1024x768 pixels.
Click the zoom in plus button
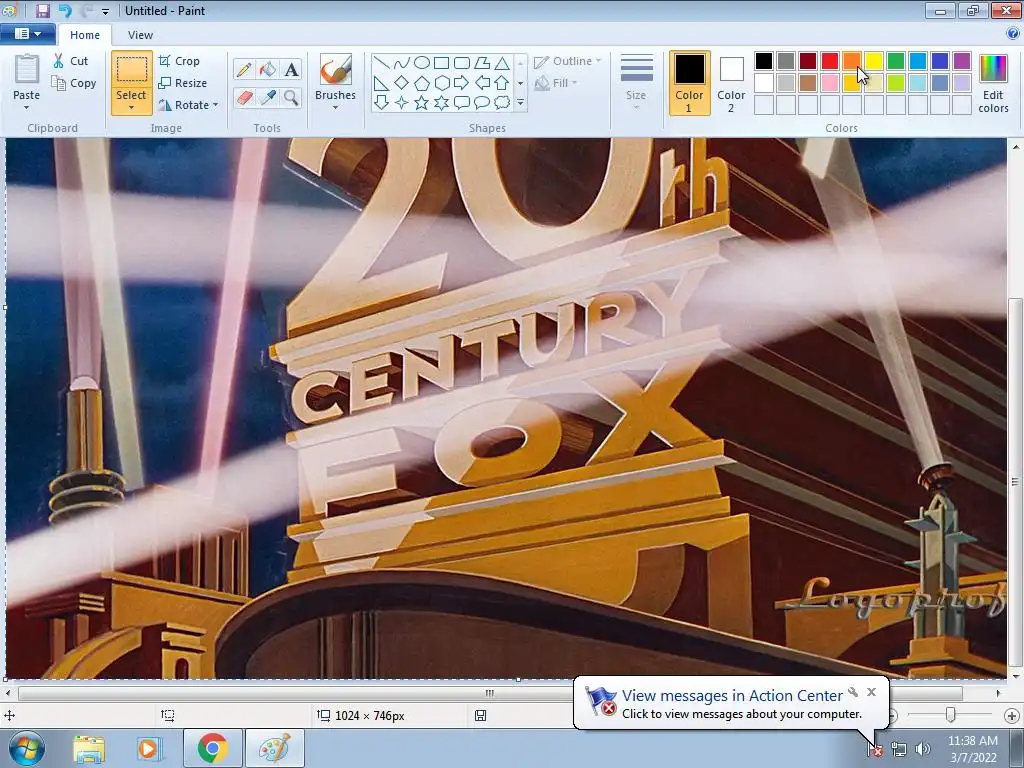pyautogui.click(x=1012, y=716)
